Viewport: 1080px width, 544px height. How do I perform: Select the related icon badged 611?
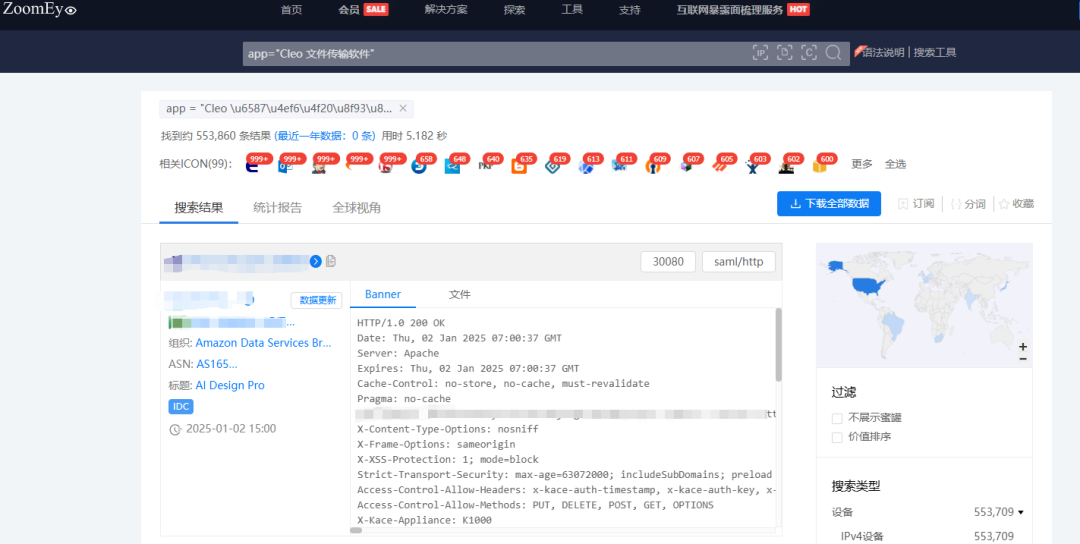click(619, 167)
